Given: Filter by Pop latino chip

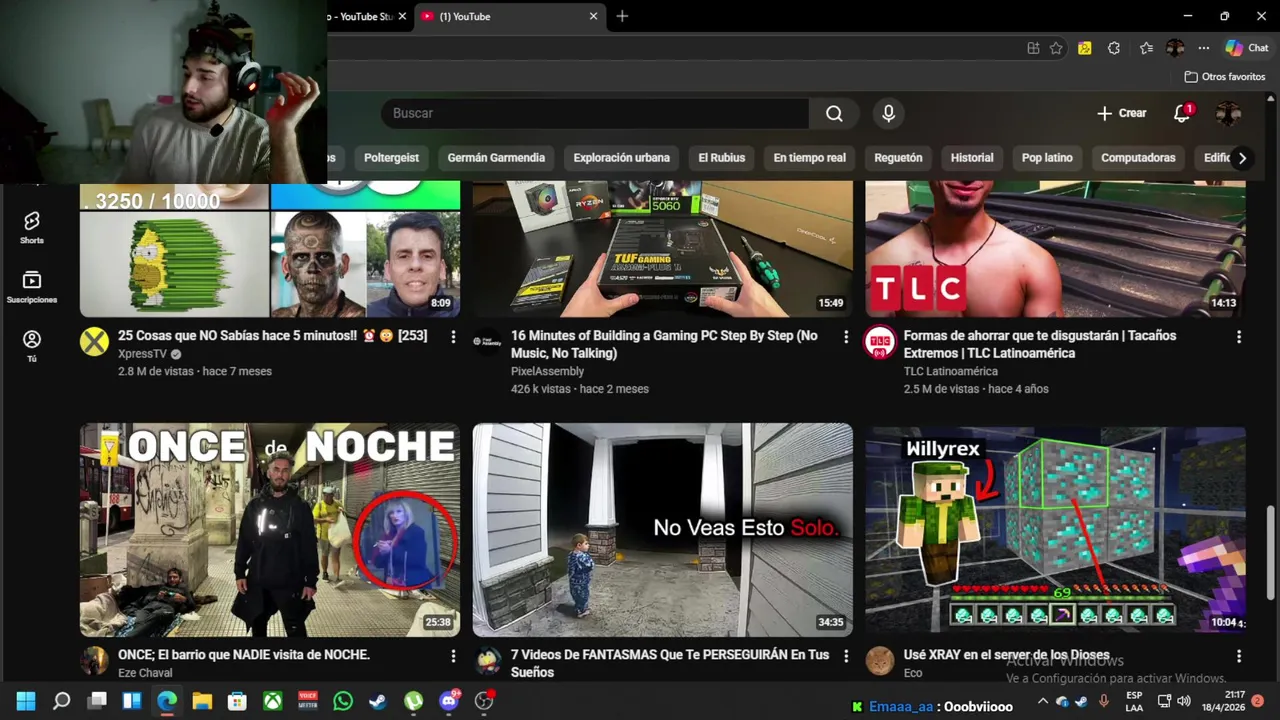Looking at the screenshot, I should tap(1047, 158).
